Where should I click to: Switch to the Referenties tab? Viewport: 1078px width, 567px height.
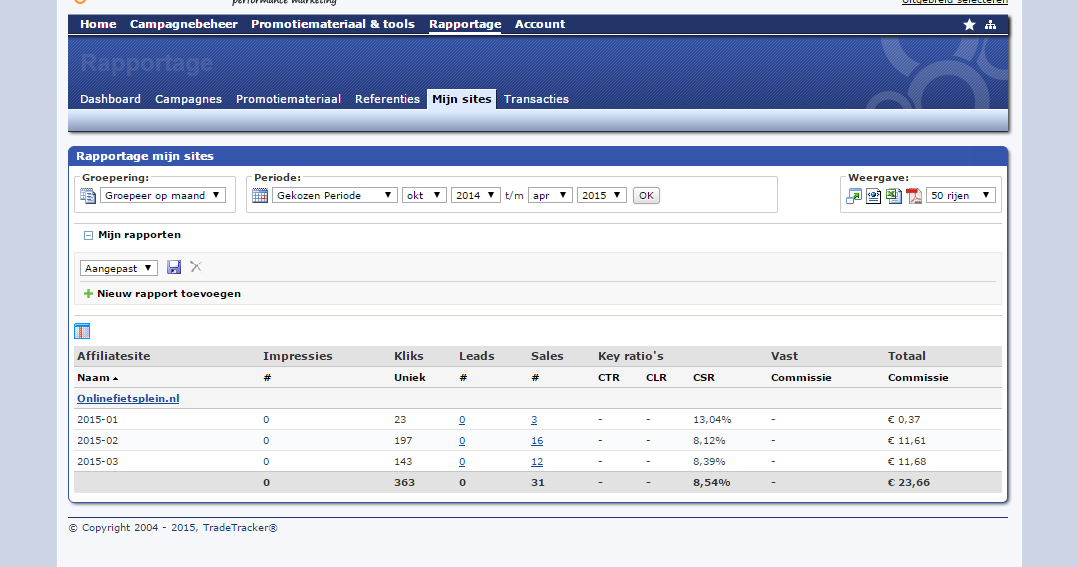coord(387,99)
